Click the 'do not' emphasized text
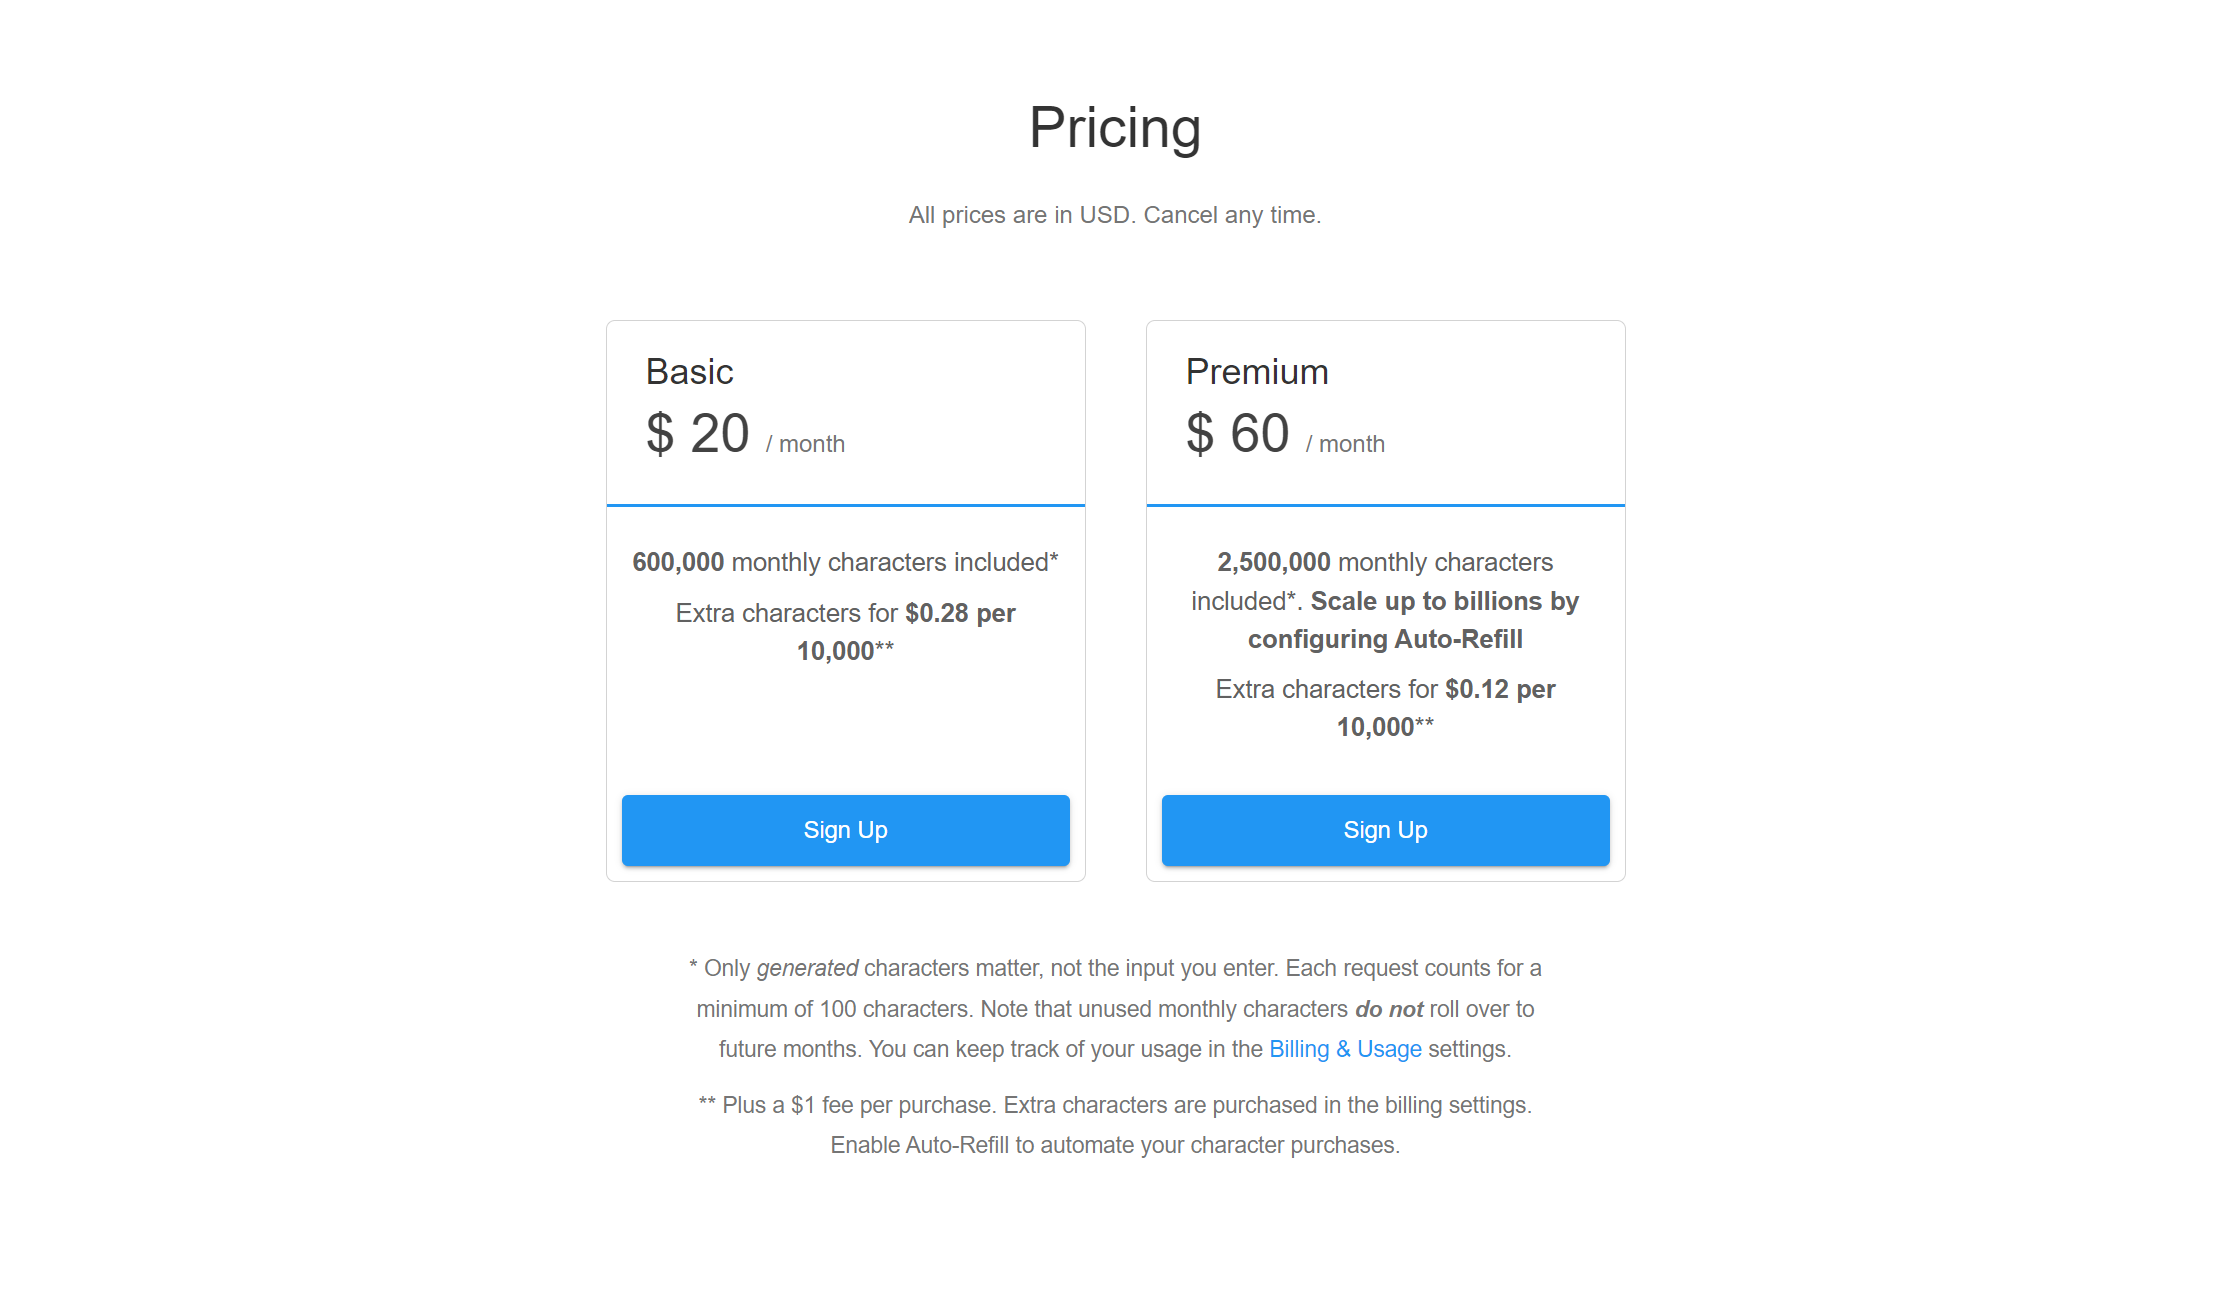 tap(1388, 1009)
